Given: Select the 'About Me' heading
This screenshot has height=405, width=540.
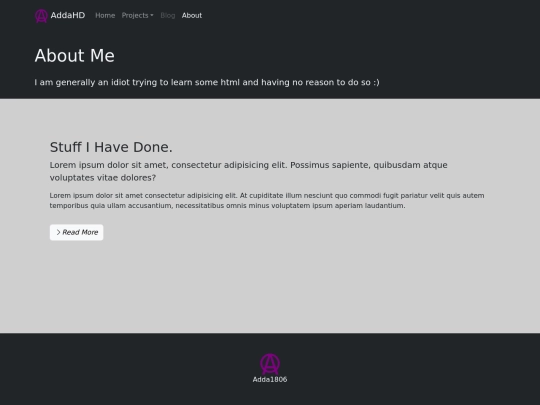Looking at the screenshot, I should pyautogui.click(x=74, y=55).
